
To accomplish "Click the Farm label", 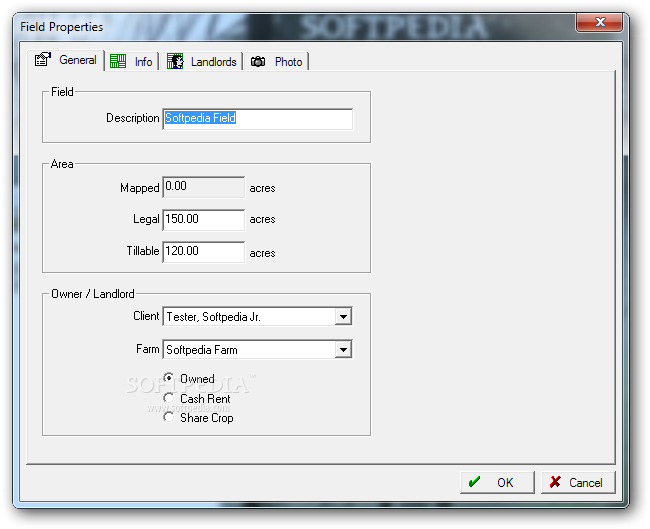I will coord(148,349).
